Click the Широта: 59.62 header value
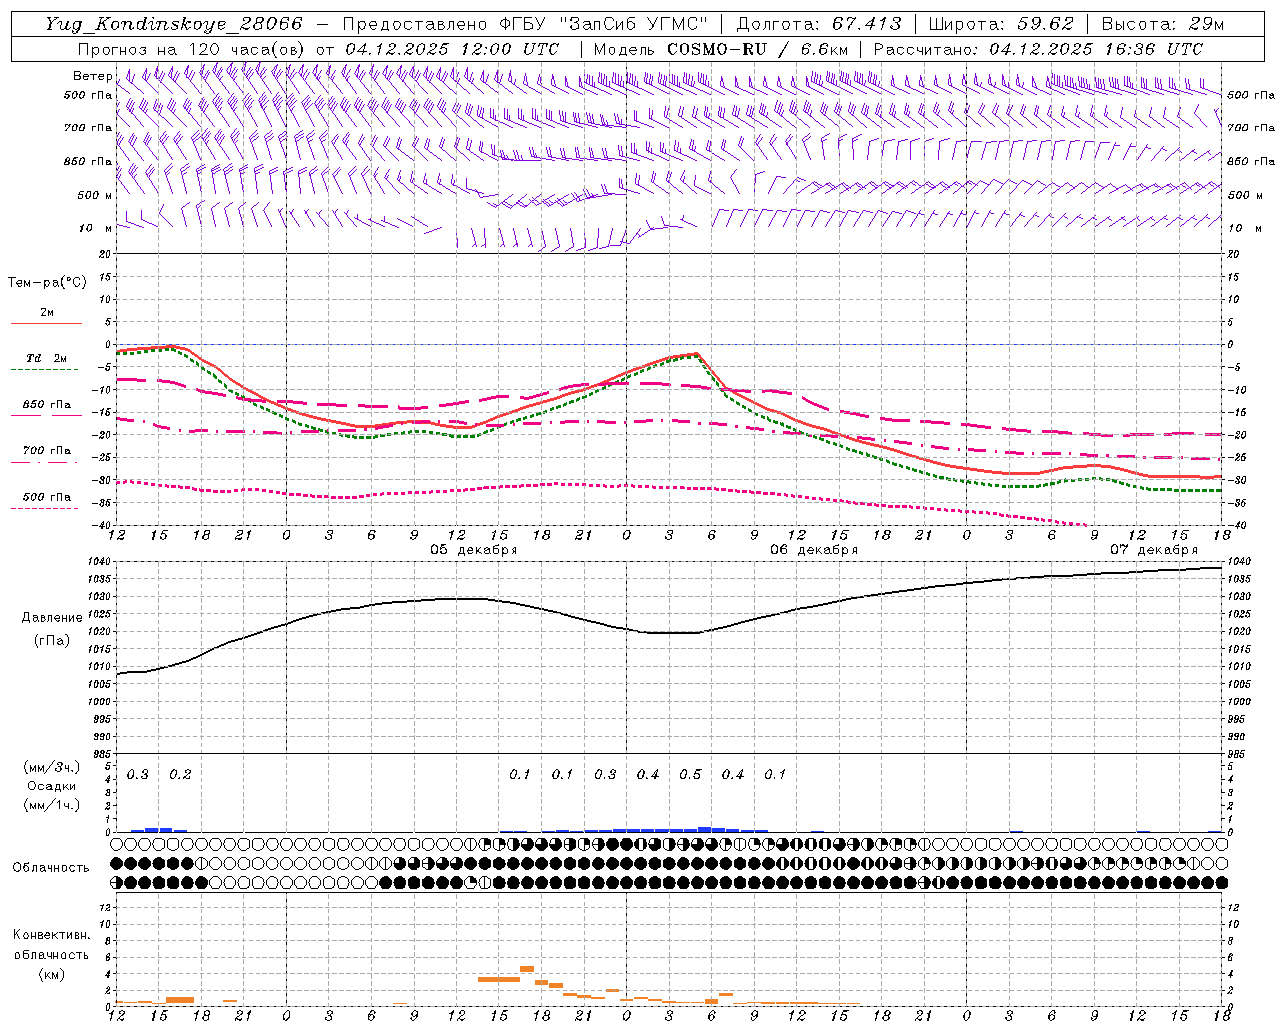 click(x=1001, y=24)
